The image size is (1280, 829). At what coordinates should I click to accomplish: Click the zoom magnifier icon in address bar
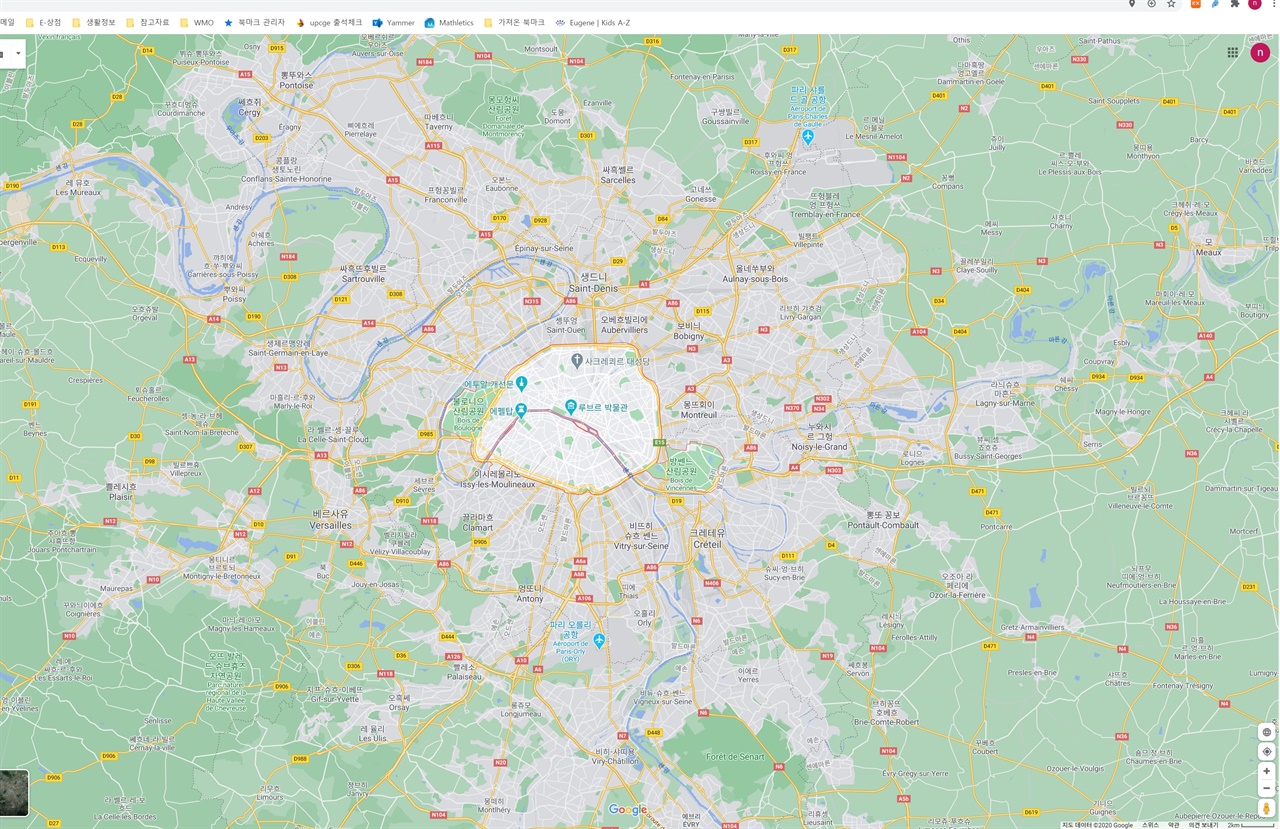pyautogui.click(x=1151, y=4)
